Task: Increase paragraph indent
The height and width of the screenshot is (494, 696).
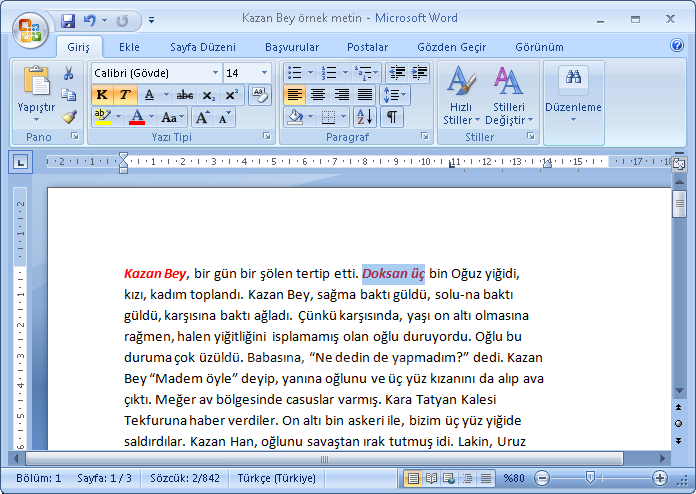Action: (419, 72)
